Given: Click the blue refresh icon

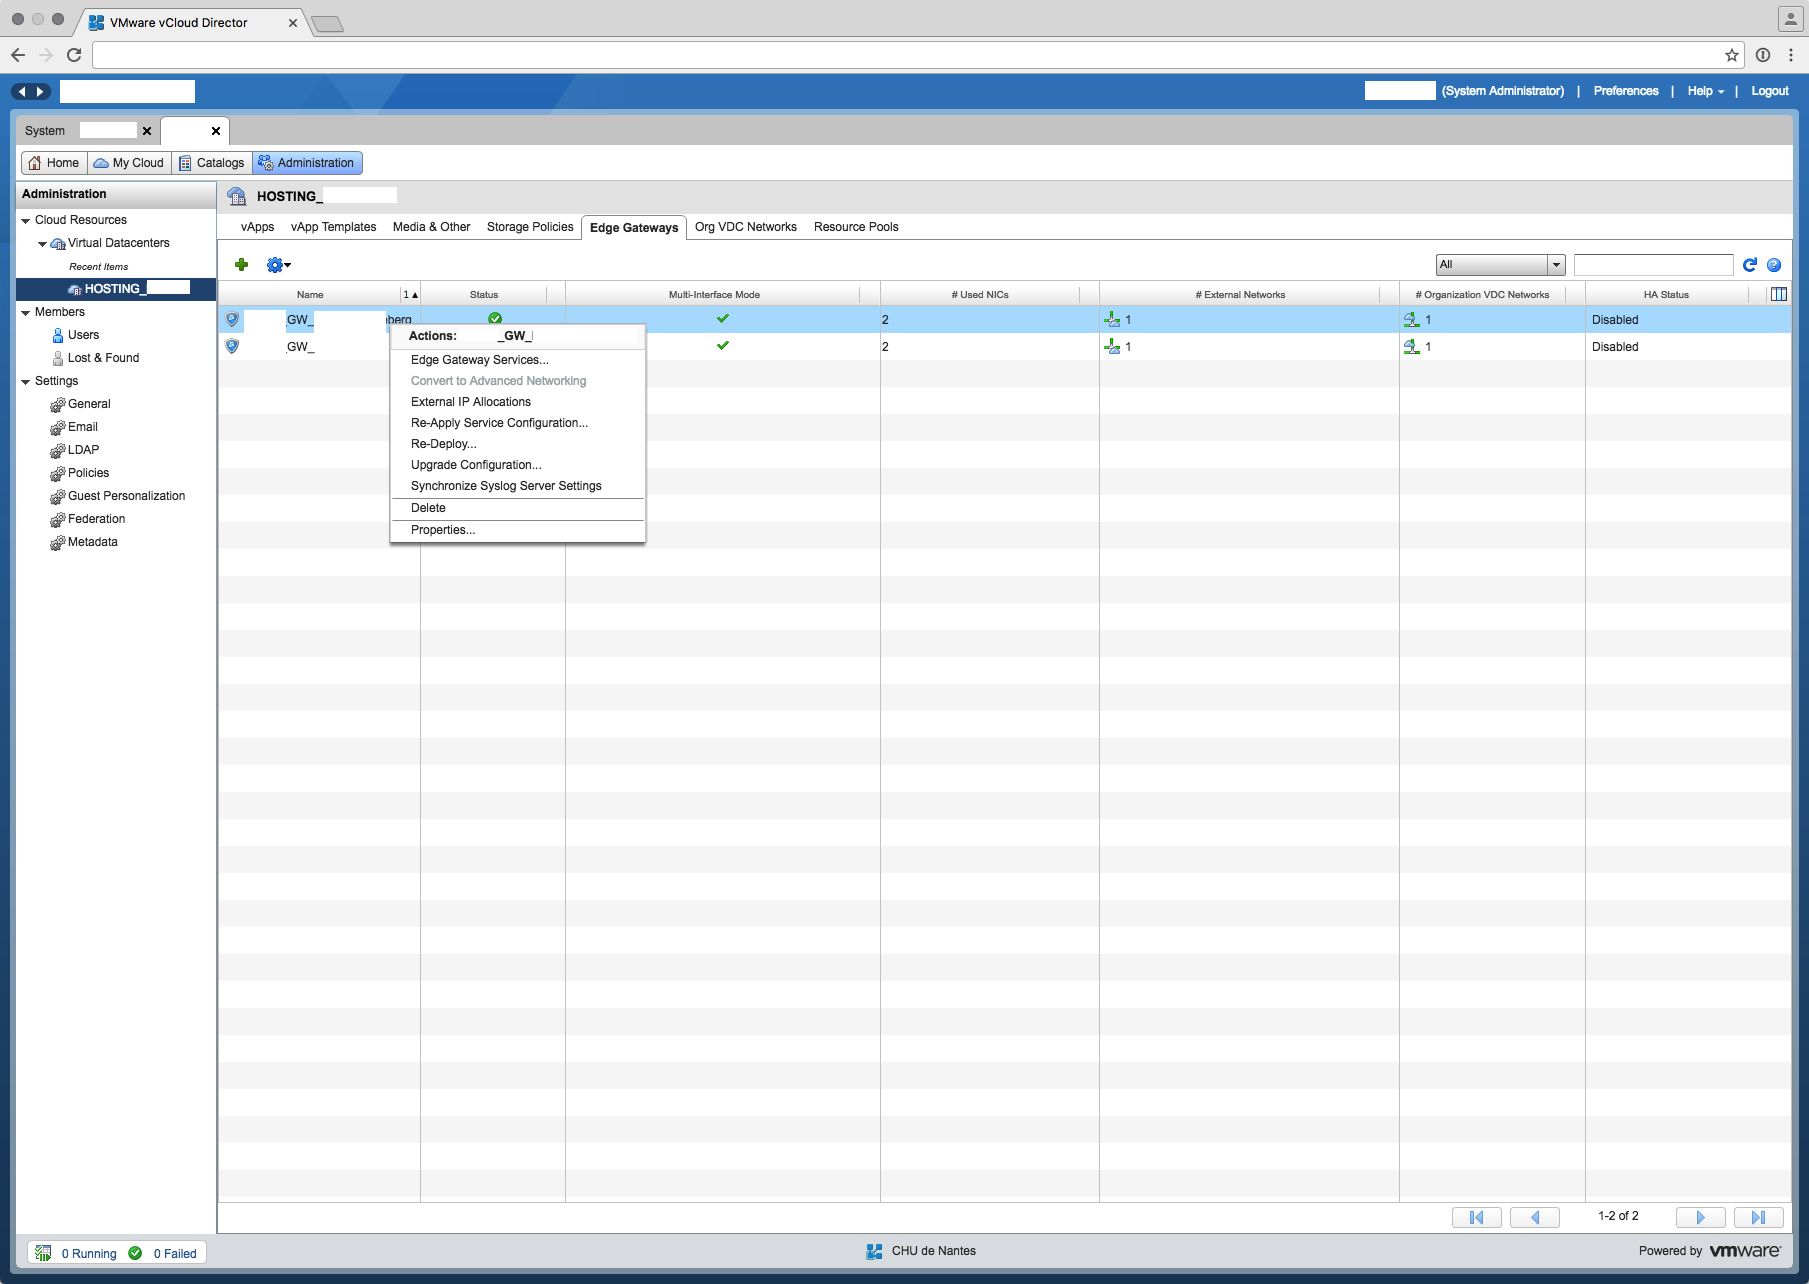Looking at the screenshot, I should pyautogui.click(x=1749, y=265).
